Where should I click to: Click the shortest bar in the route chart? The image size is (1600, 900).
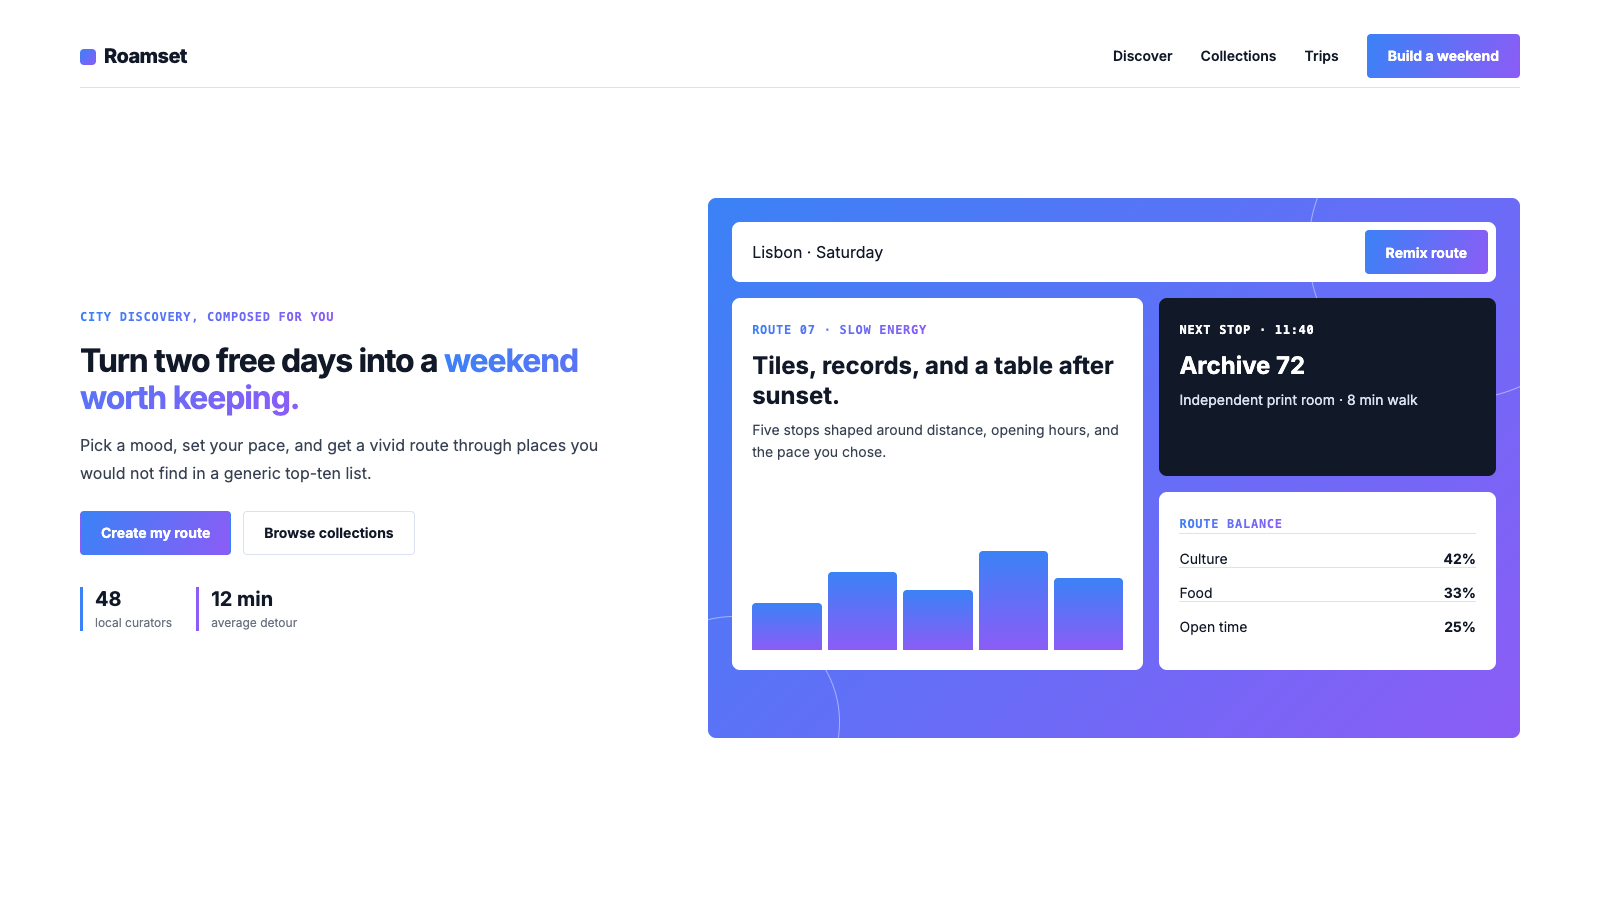pos(787,626)
